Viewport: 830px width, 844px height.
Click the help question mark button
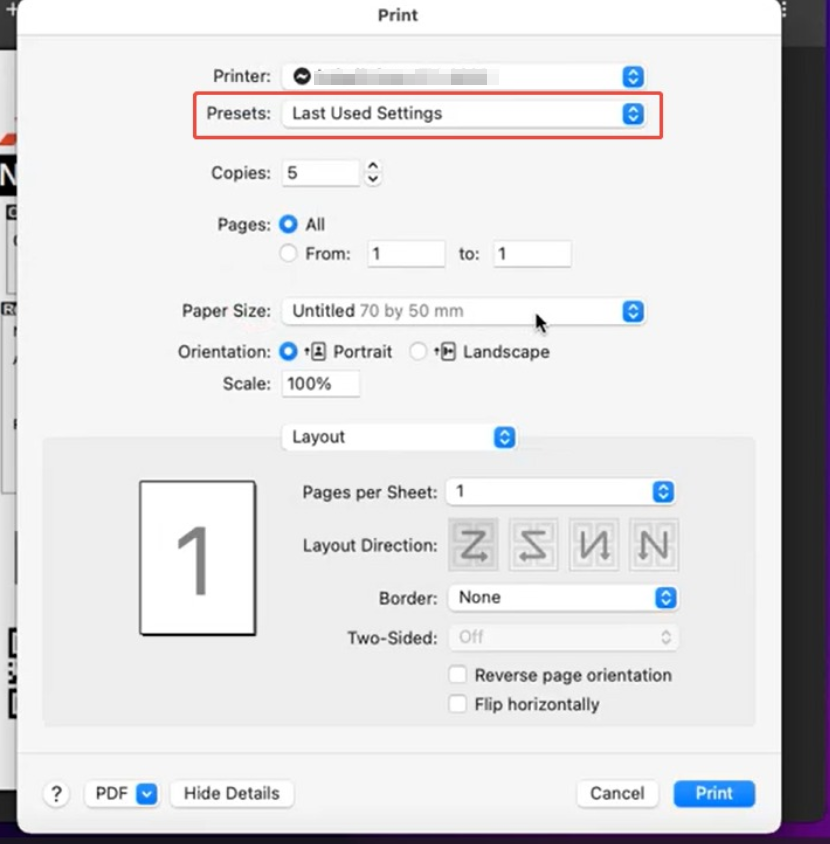[x=56, y=794]
